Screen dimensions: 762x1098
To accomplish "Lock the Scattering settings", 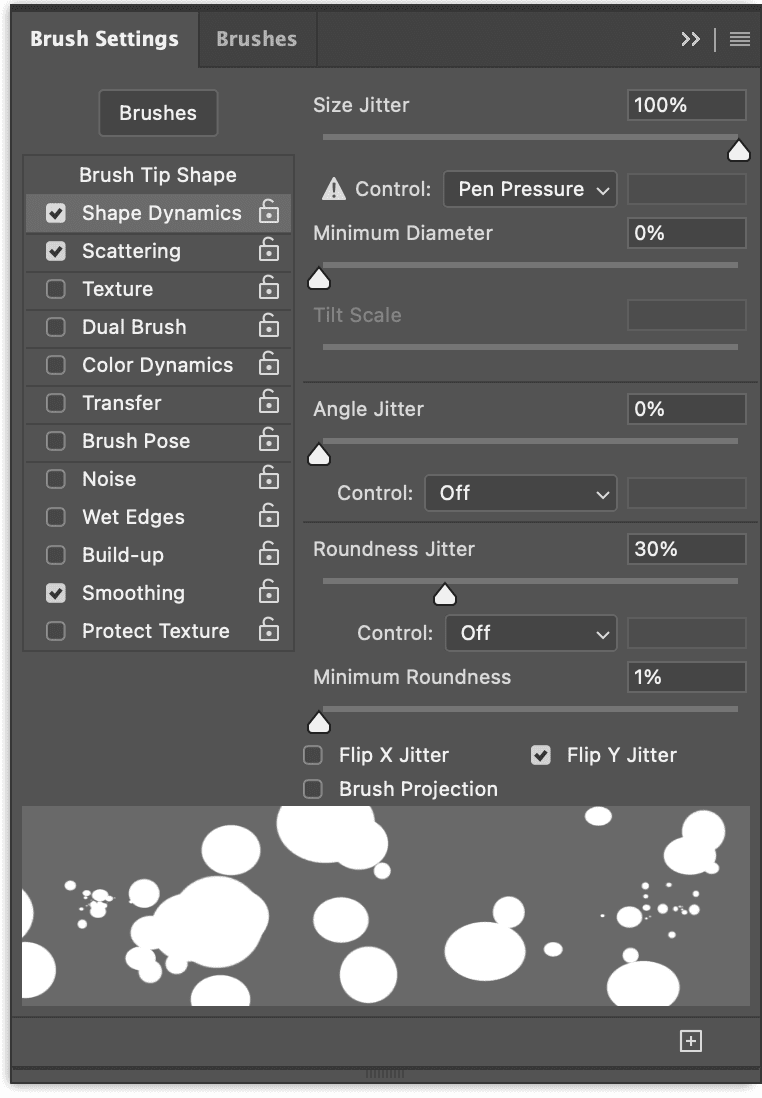I will point(269,251).
